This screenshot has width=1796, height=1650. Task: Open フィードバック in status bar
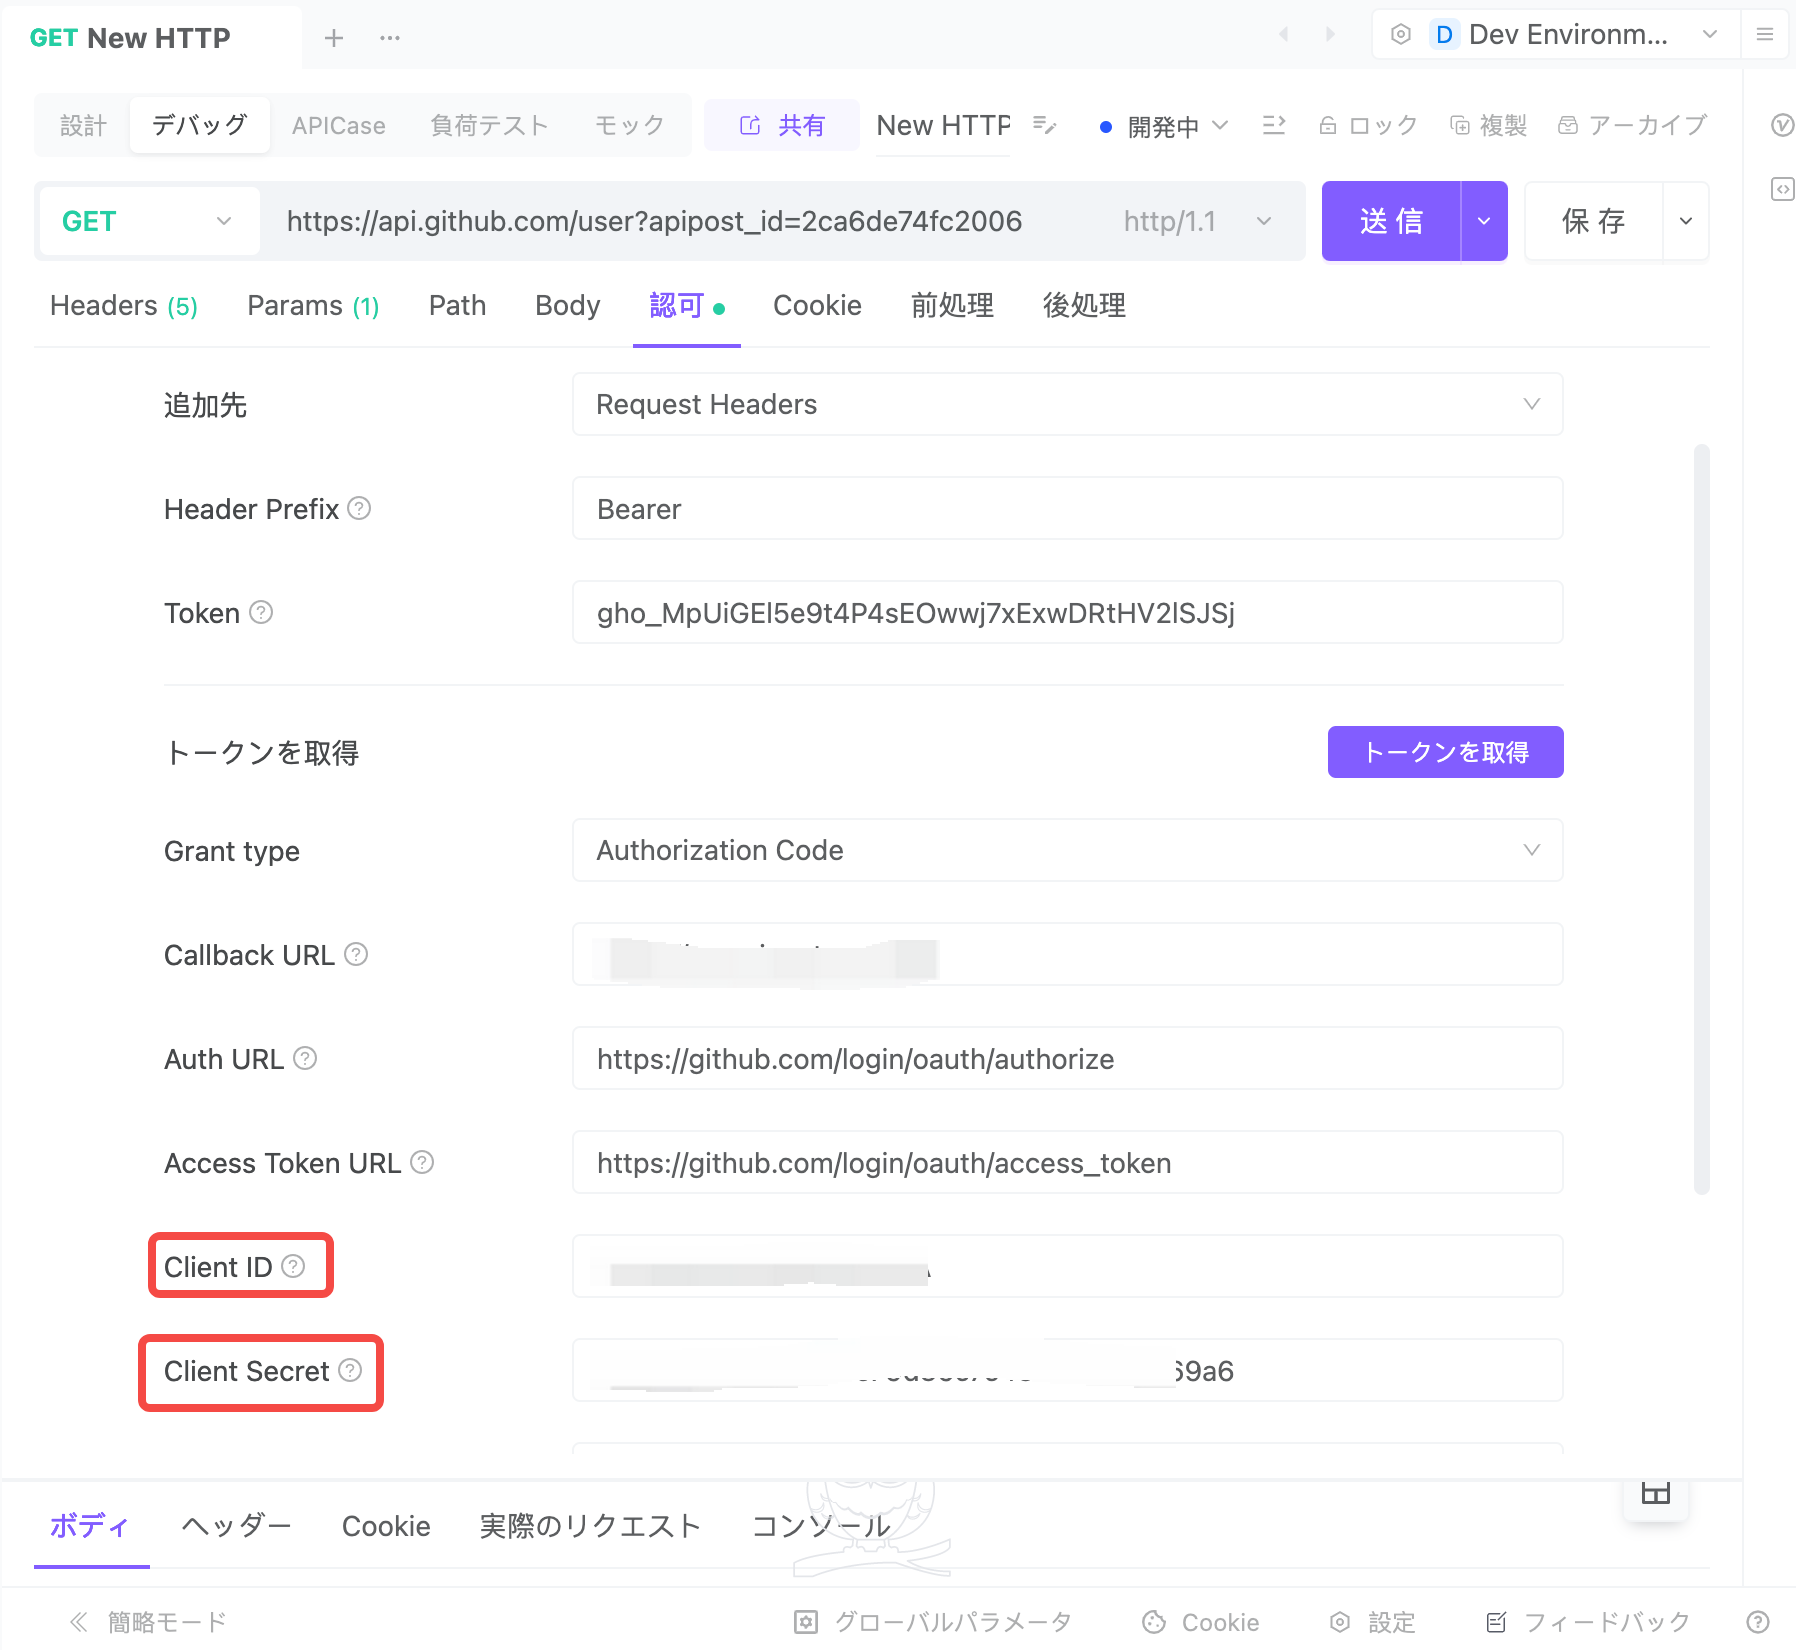(x=1588, y=1622)
